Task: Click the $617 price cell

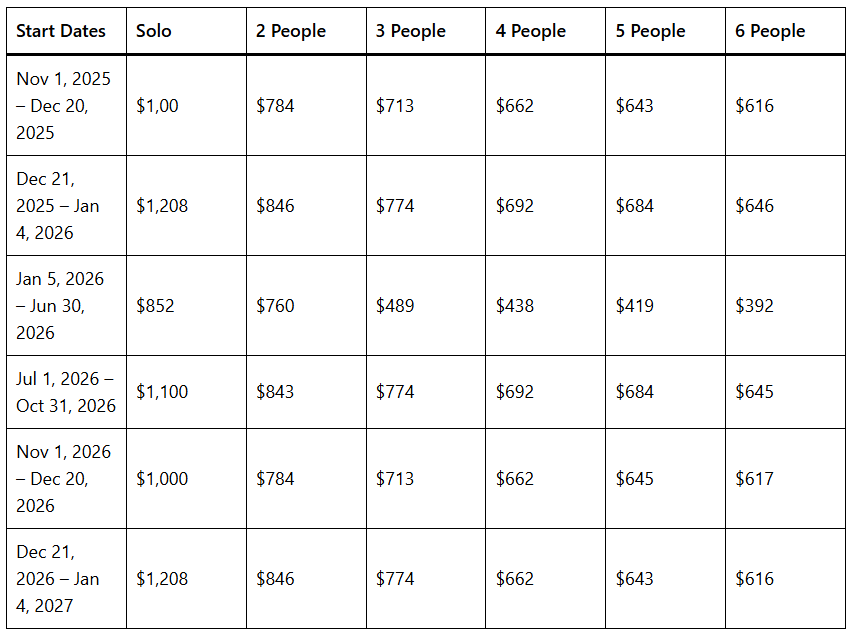Action: click(x=754, y=478)
